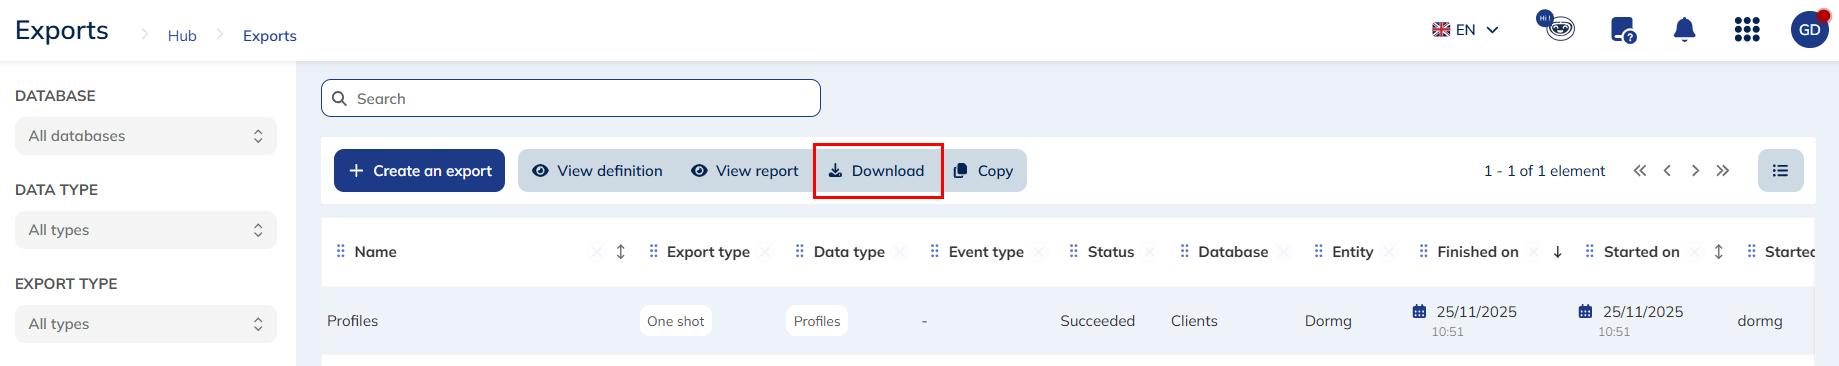This screenshot has height=366, width=1839.
Task: Open the help documentation icon
Action: (1622, 30)
